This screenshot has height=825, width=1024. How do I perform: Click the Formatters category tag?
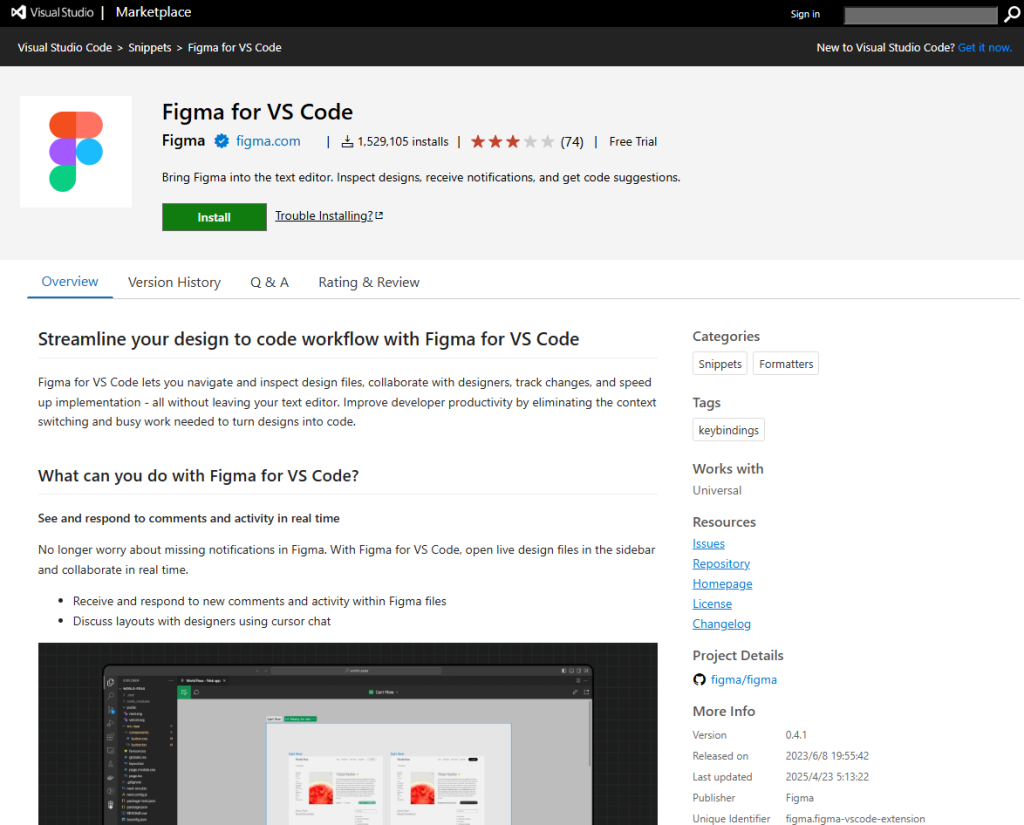pyautogui.click(x=786, y=364)
